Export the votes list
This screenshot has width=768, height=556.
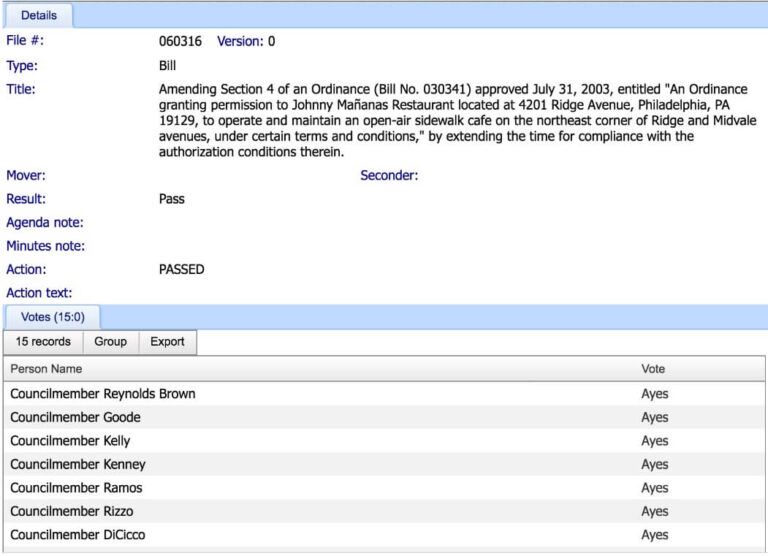click(x=168, y=341)
